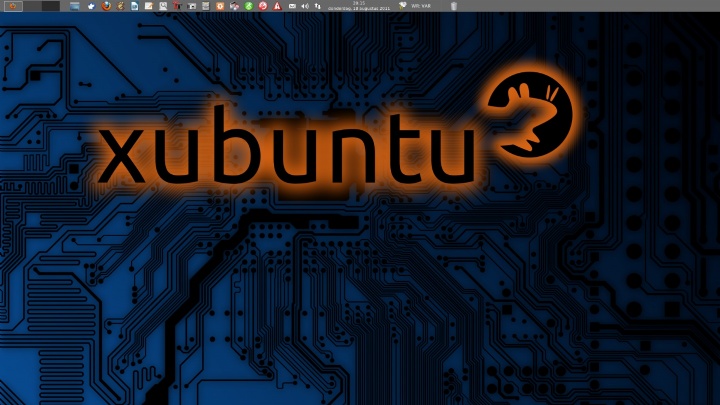Click the red figure launcher icon

pos(177,6)
